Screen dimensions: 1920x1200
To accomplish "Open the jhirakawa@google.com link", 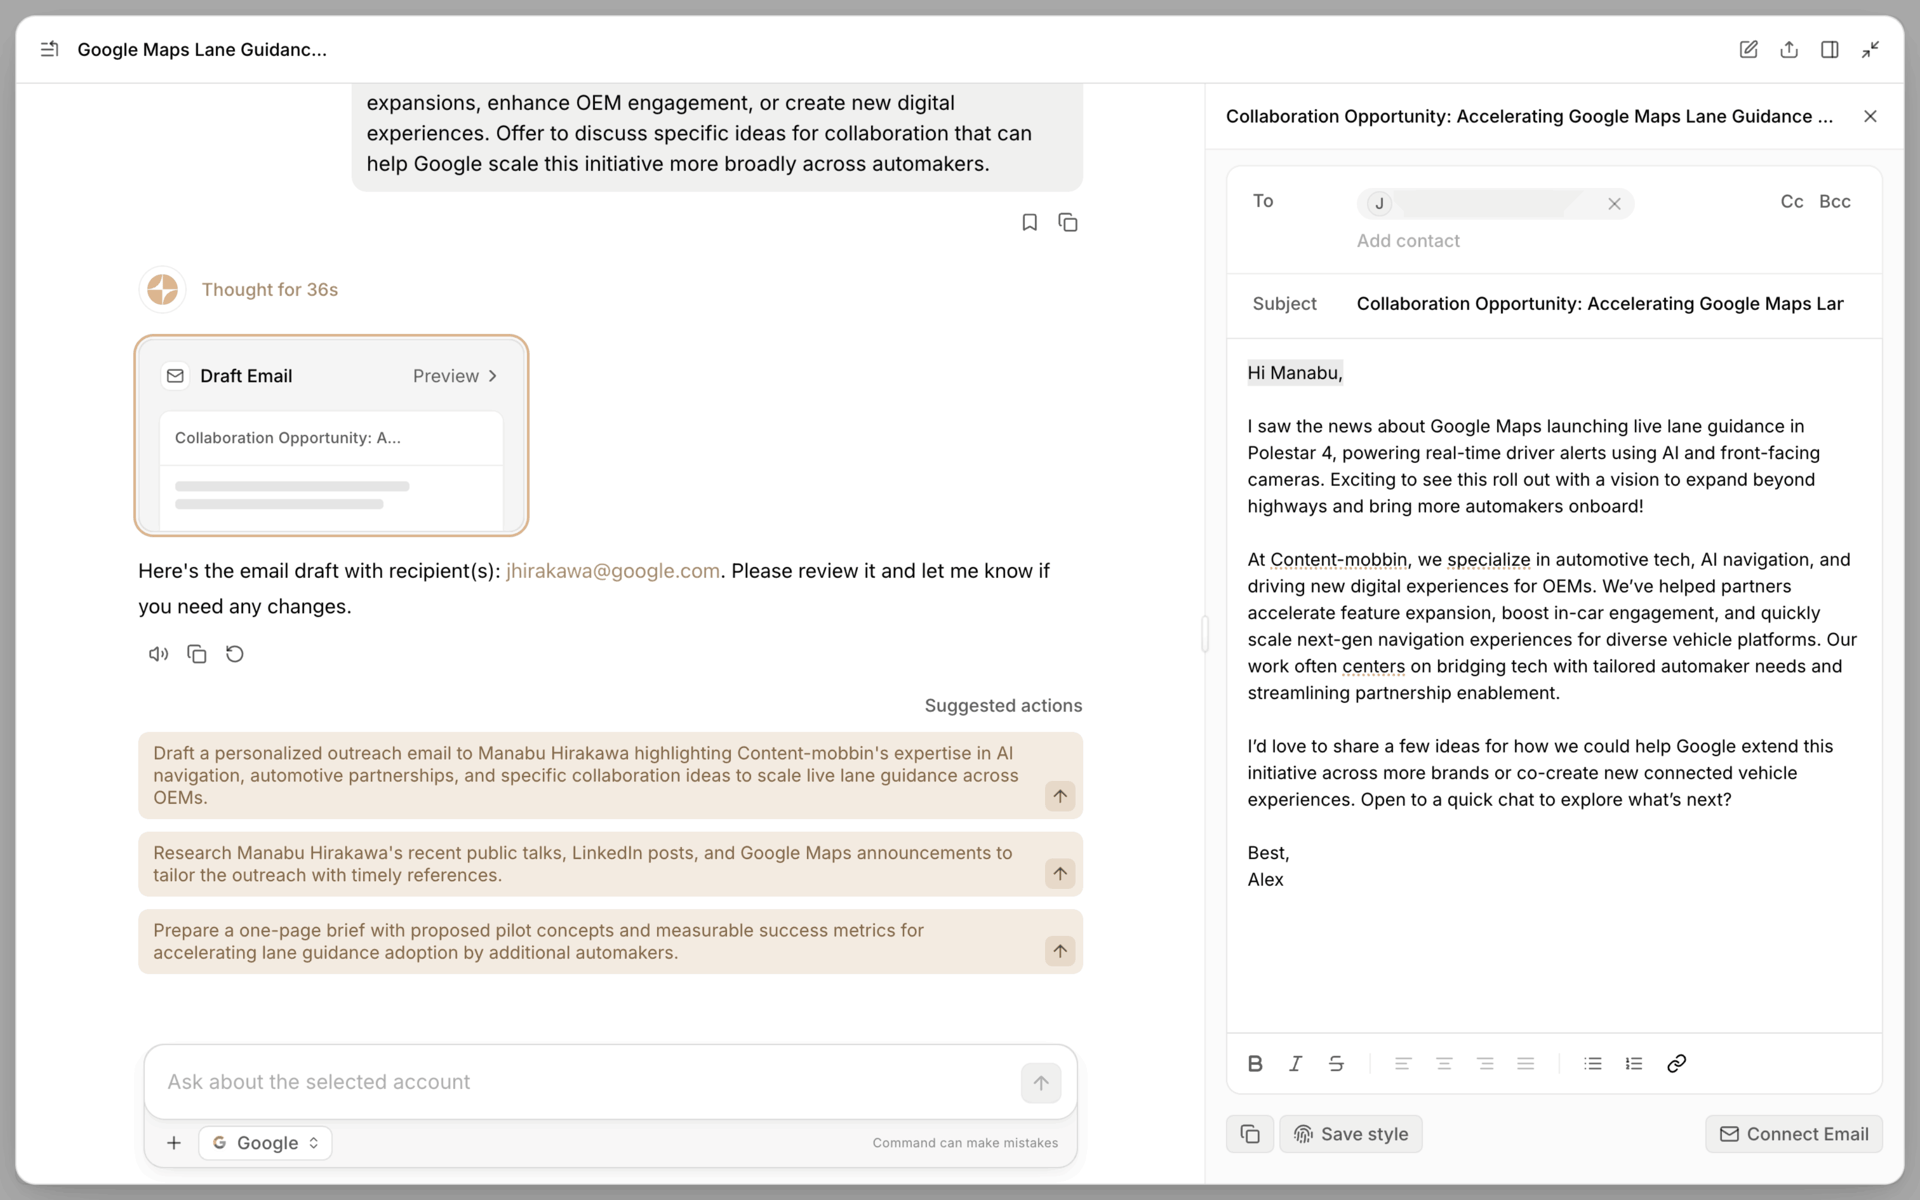I will tap(612, 571).
